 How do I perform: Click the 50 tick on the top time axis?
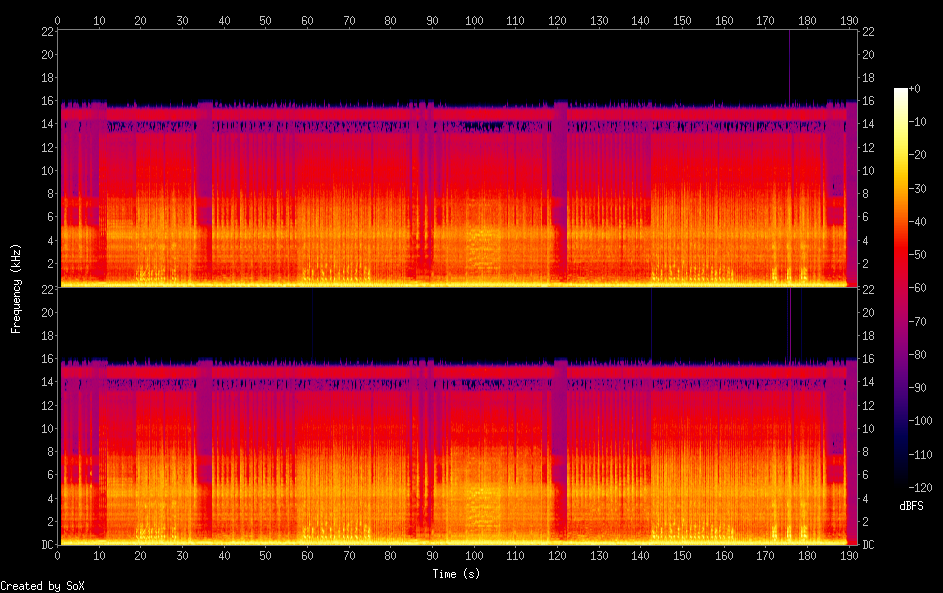[265, 19]
